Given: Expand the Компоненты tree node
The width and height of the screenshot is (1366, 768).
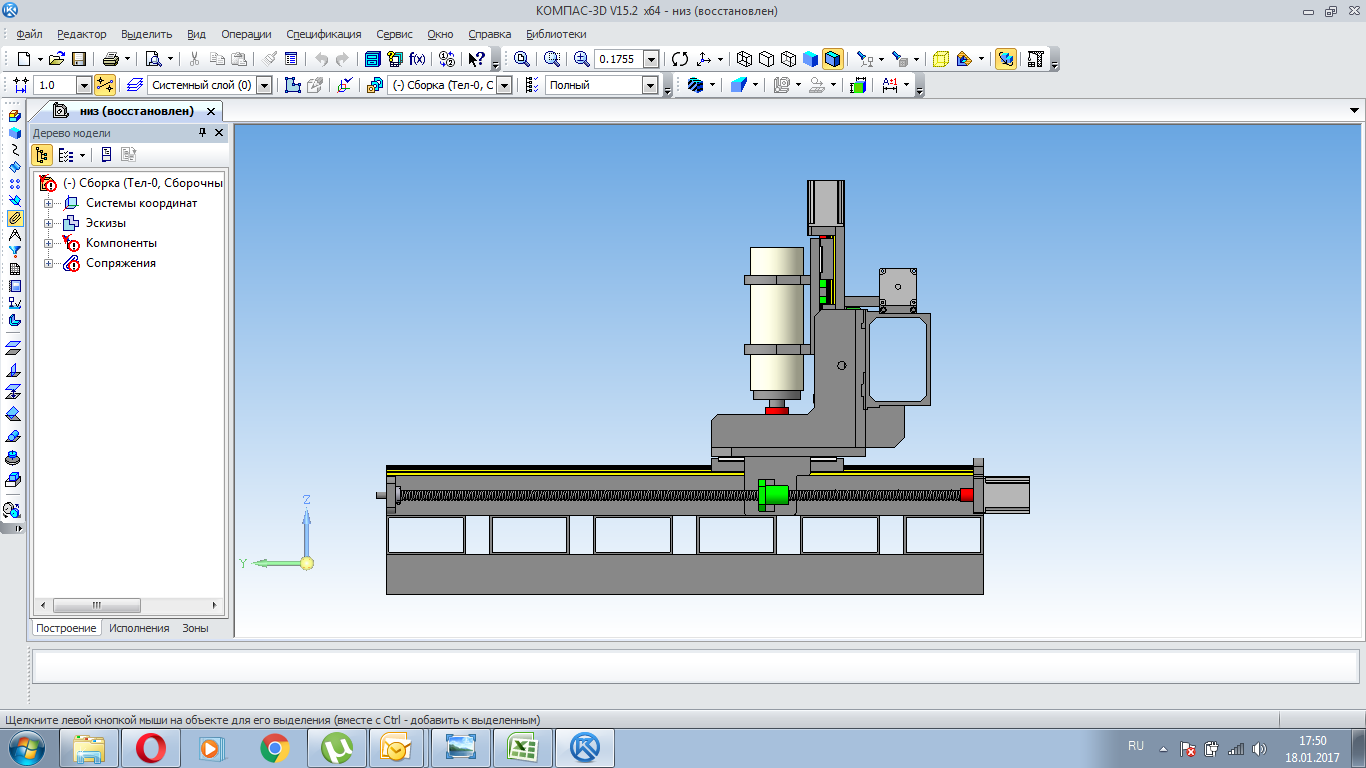Looking at the screenshot, I should point(48,243).
